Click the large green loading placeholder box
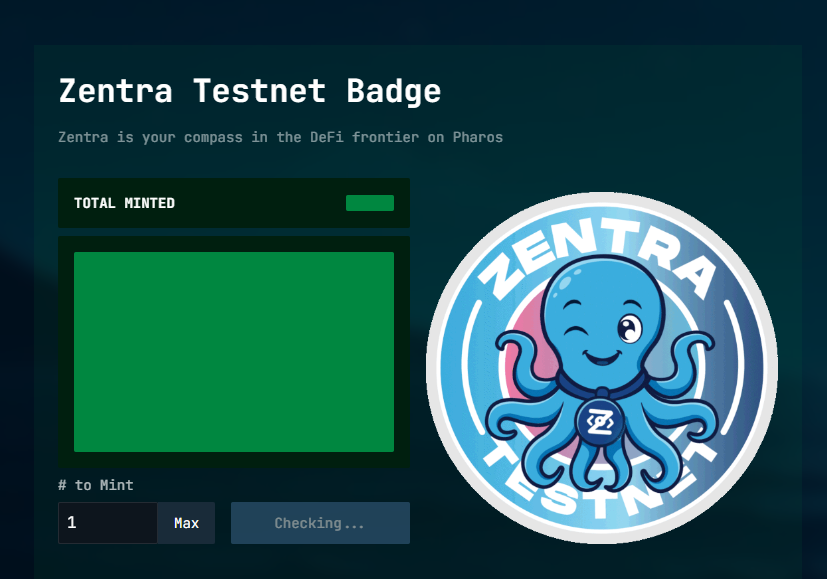827x579 pixels. point(234,352)
